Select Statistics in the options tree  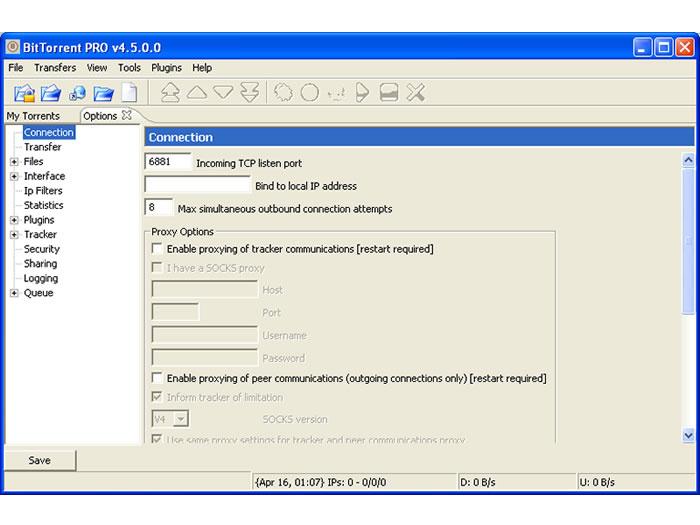pyautogui.click(x=43, y=205)
